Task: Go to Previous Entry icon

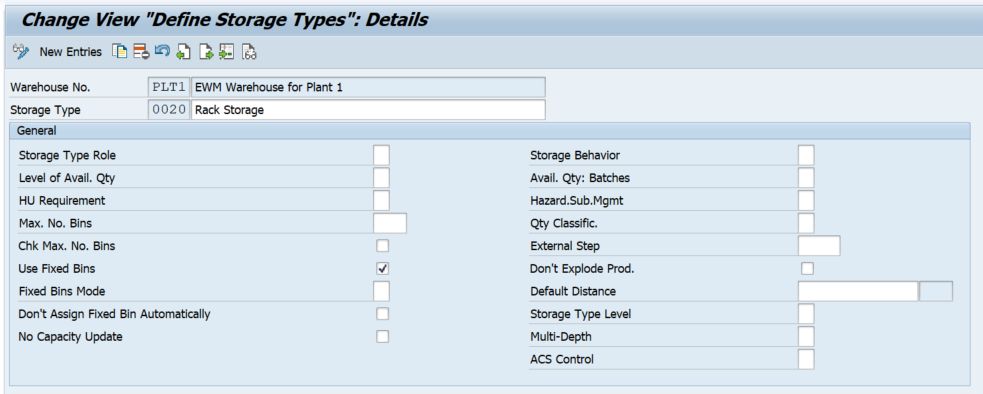Action: click(x=183, y=51)
